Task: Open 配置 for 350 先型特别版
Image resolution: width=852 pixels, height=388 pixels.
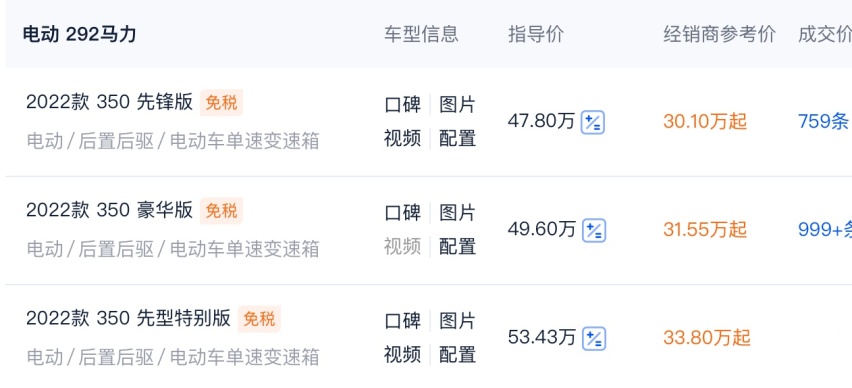Action: [x=458, y=355]
